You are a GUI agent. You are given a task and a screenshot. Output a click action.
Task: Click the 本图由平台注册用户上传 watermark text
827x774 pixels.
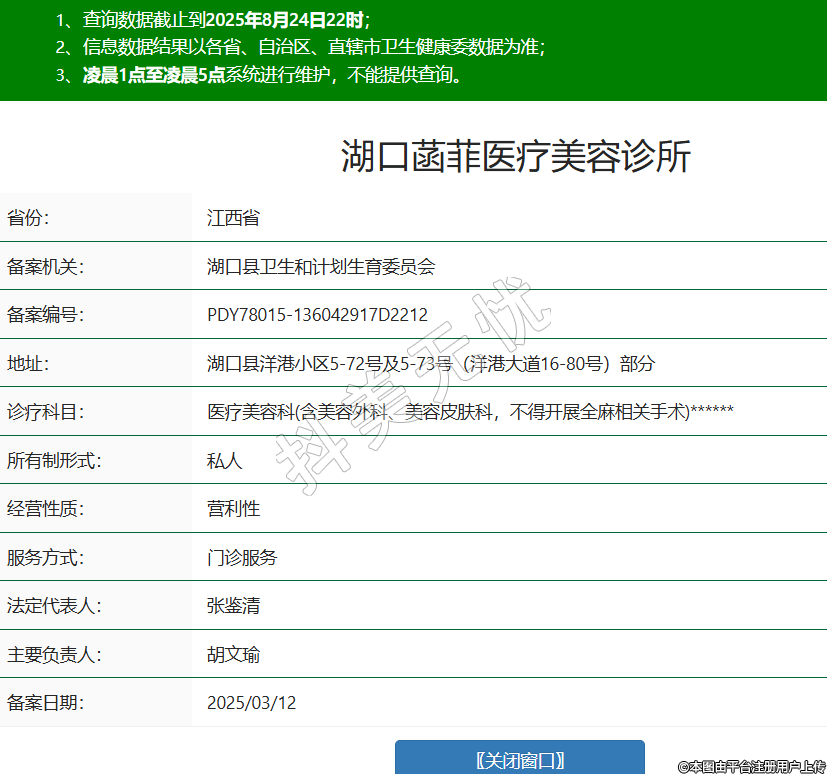750,766
